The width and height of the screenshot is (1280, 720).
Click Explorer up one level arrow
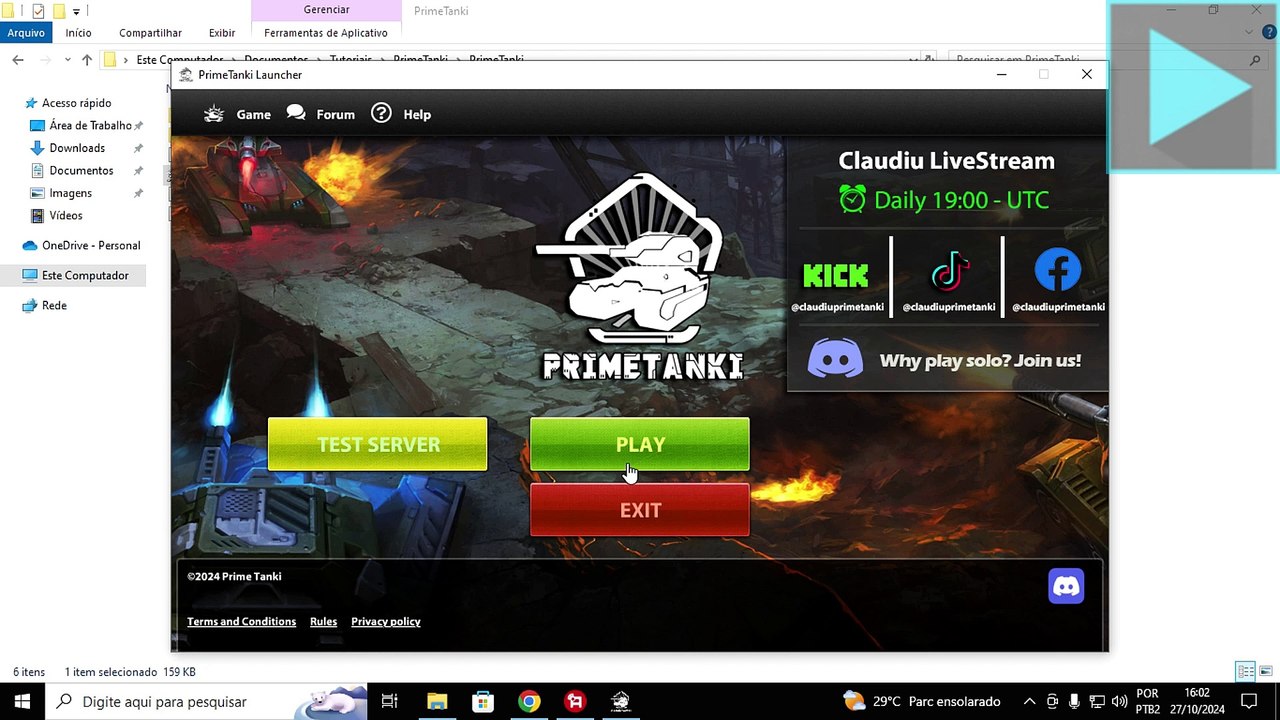87,60
